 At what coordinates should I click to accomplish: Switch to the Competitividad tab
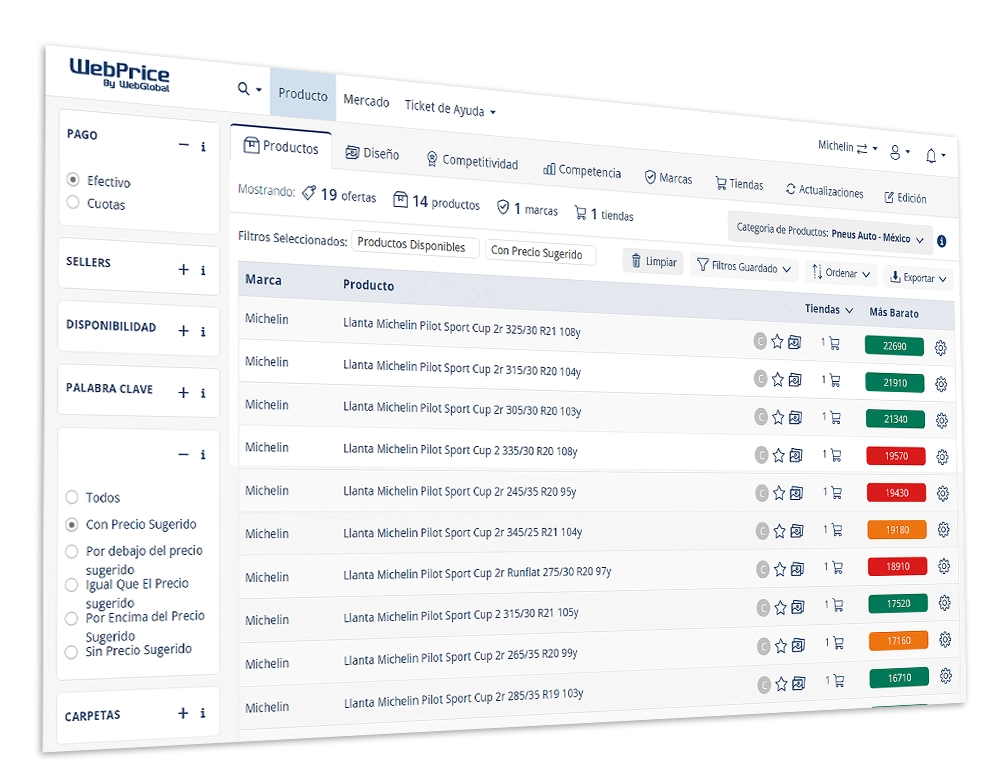coord(472,161)
